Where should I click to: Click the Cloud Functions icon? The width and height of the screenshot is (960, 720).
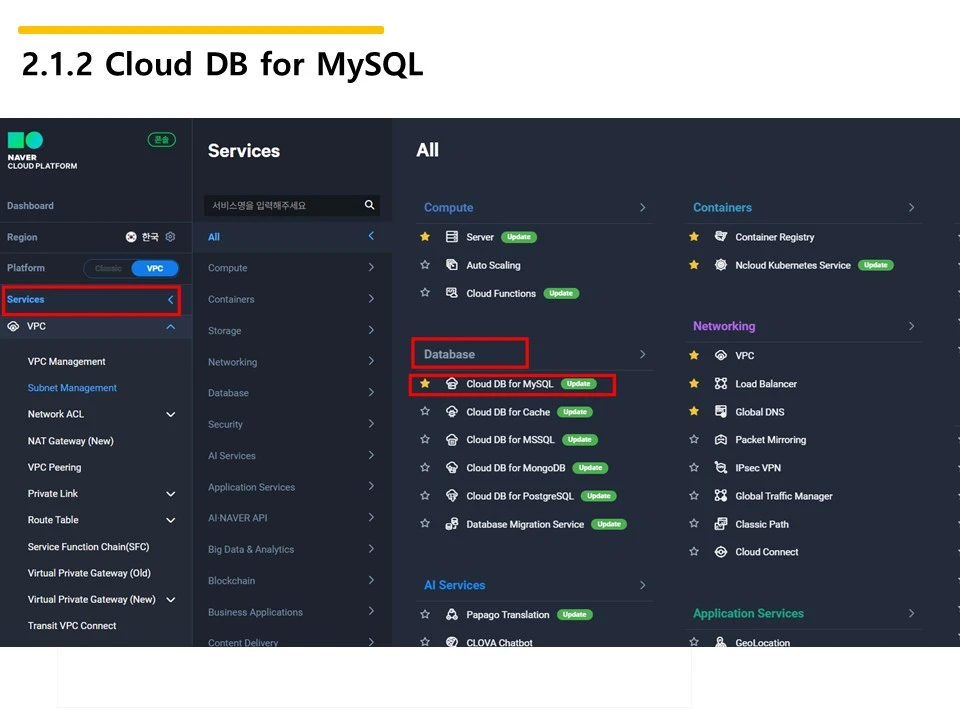tap(452, 293)
